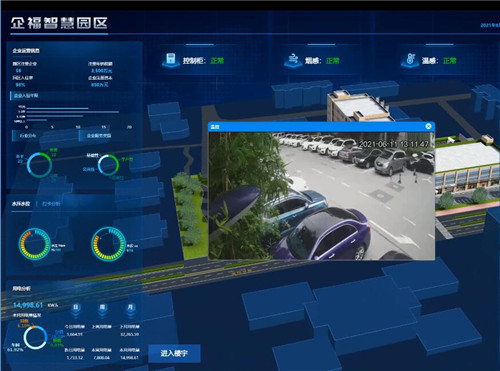This screenshot has width=500, height=371.
Task: Click the 进入楼宇 button
Action: (174, 353)
